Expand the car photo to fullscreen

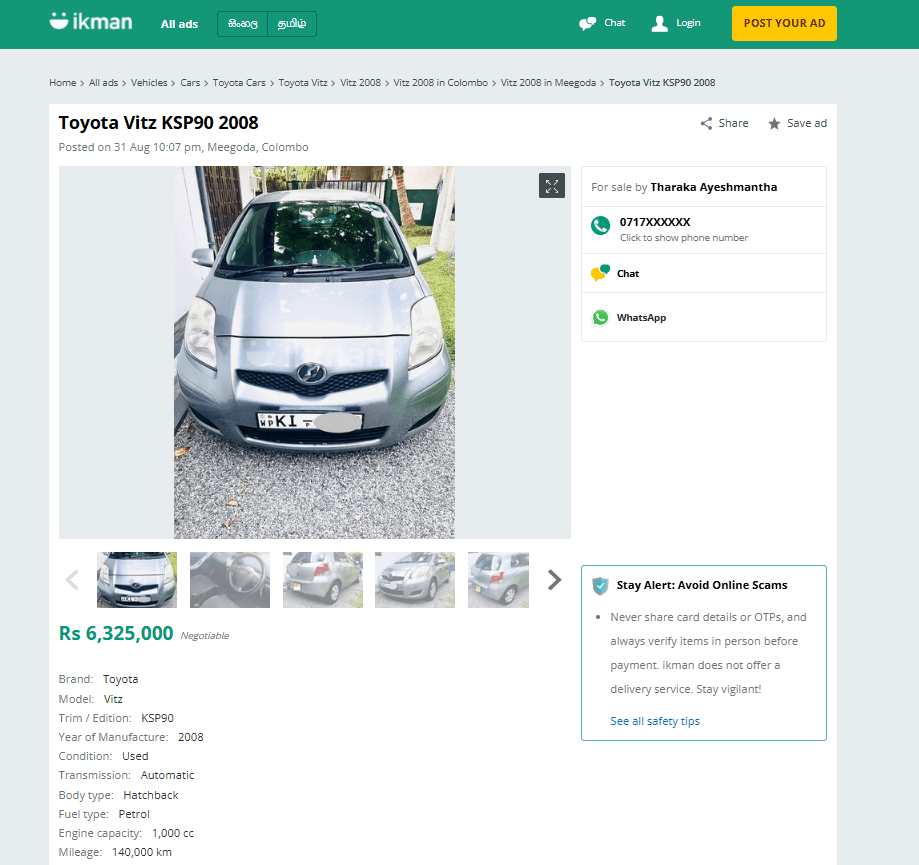[551, 185]
